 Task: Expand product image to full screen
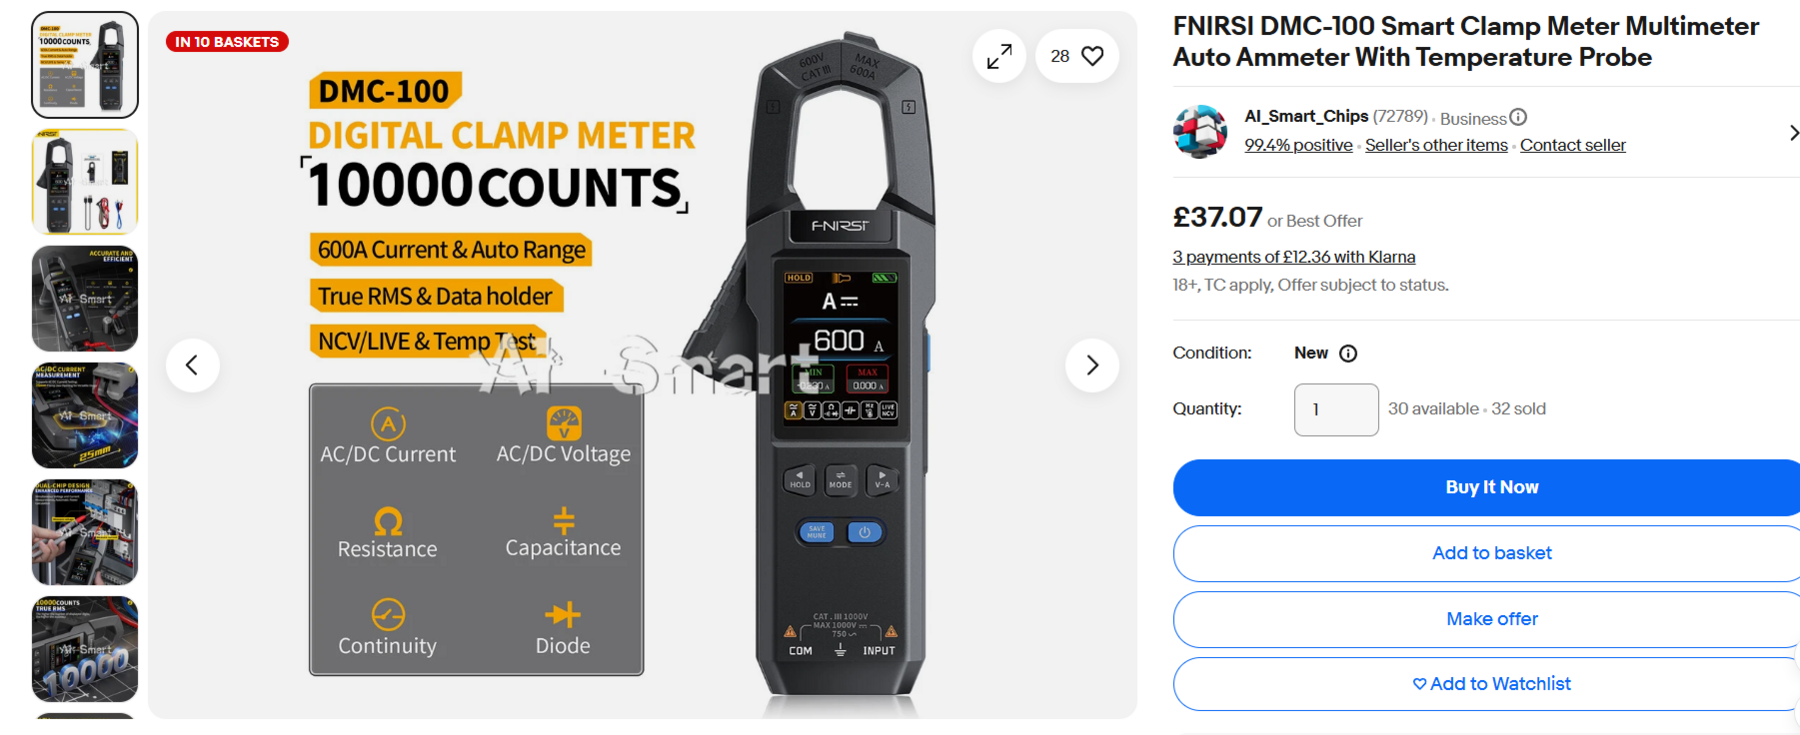pos(999,56)
